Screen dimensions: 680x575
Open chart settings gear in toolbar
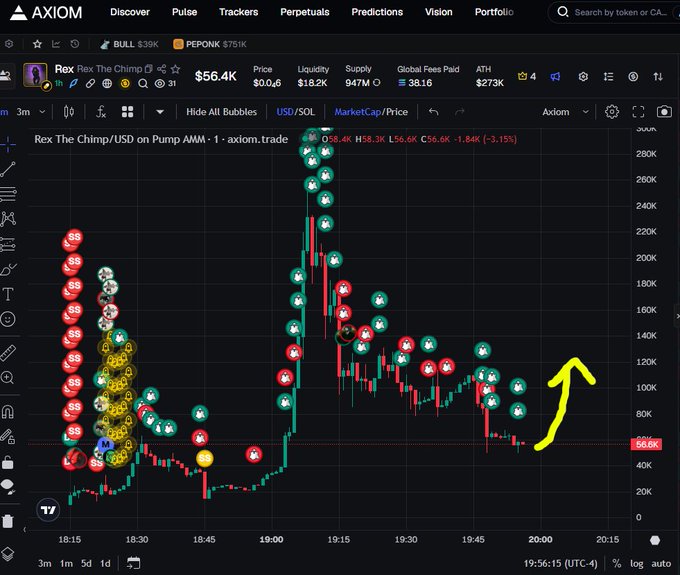(611, 112)
